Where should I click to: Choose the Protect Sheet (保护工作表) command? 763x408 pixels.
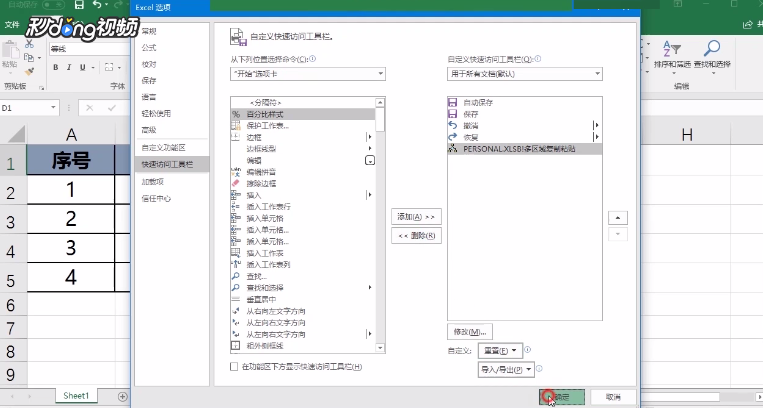click(303, 126)
